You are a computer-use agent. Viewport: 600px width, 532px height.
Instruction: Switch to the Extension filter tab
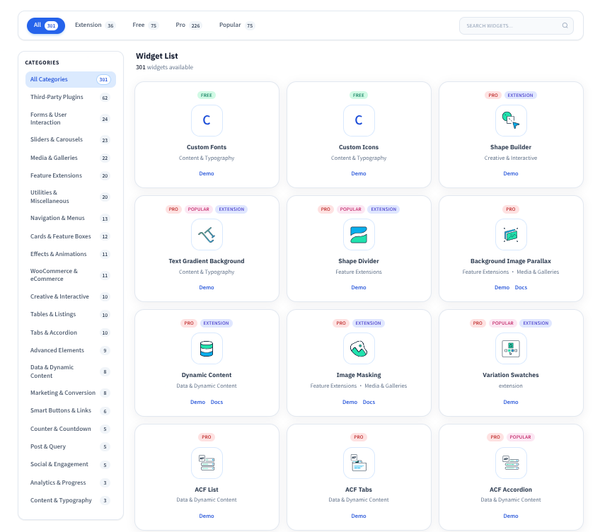[x=95, y=25]
